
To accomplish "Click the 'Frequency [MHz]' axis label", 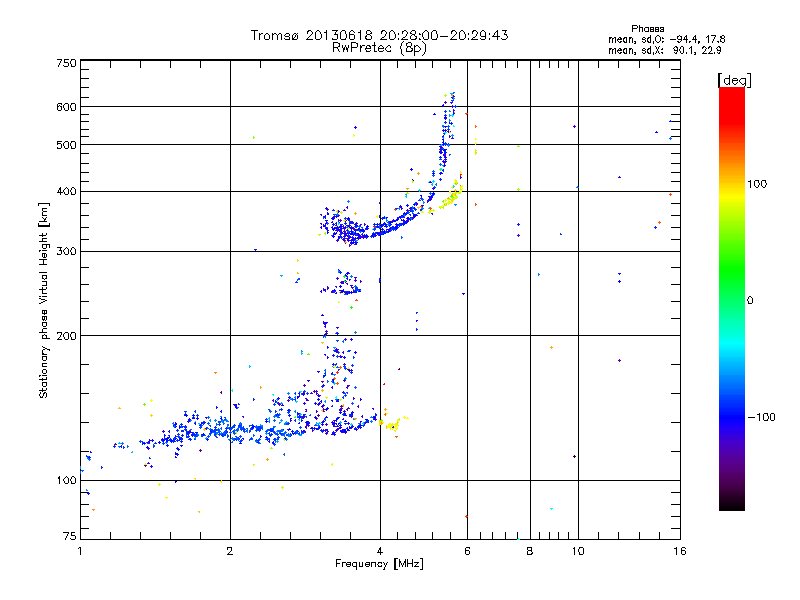I will (379, 564).
